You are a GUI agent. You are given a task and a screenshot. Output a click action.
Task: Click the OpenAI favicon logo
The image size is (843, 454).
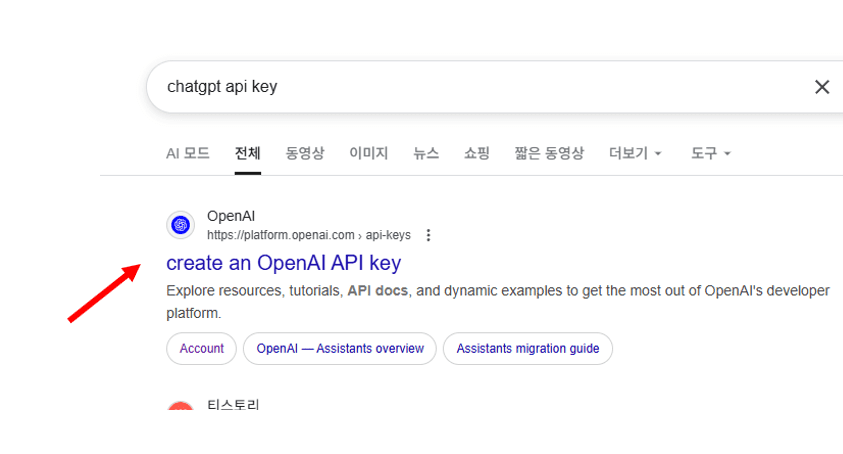pyautogui.click(x=181, y=224)
